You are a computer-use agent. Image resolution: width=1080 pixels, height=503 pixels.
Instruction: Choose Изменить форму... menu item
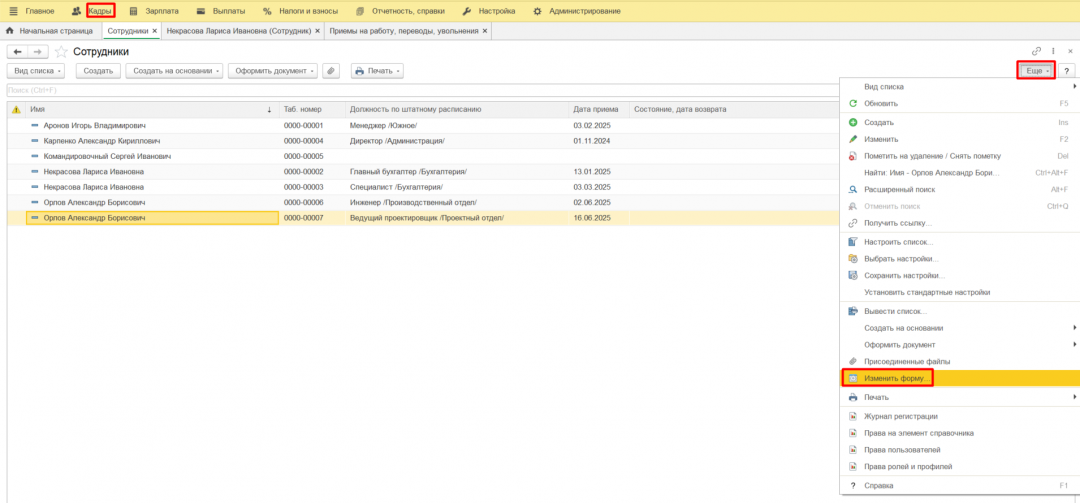pyautogui.click(x=960, y=378)
